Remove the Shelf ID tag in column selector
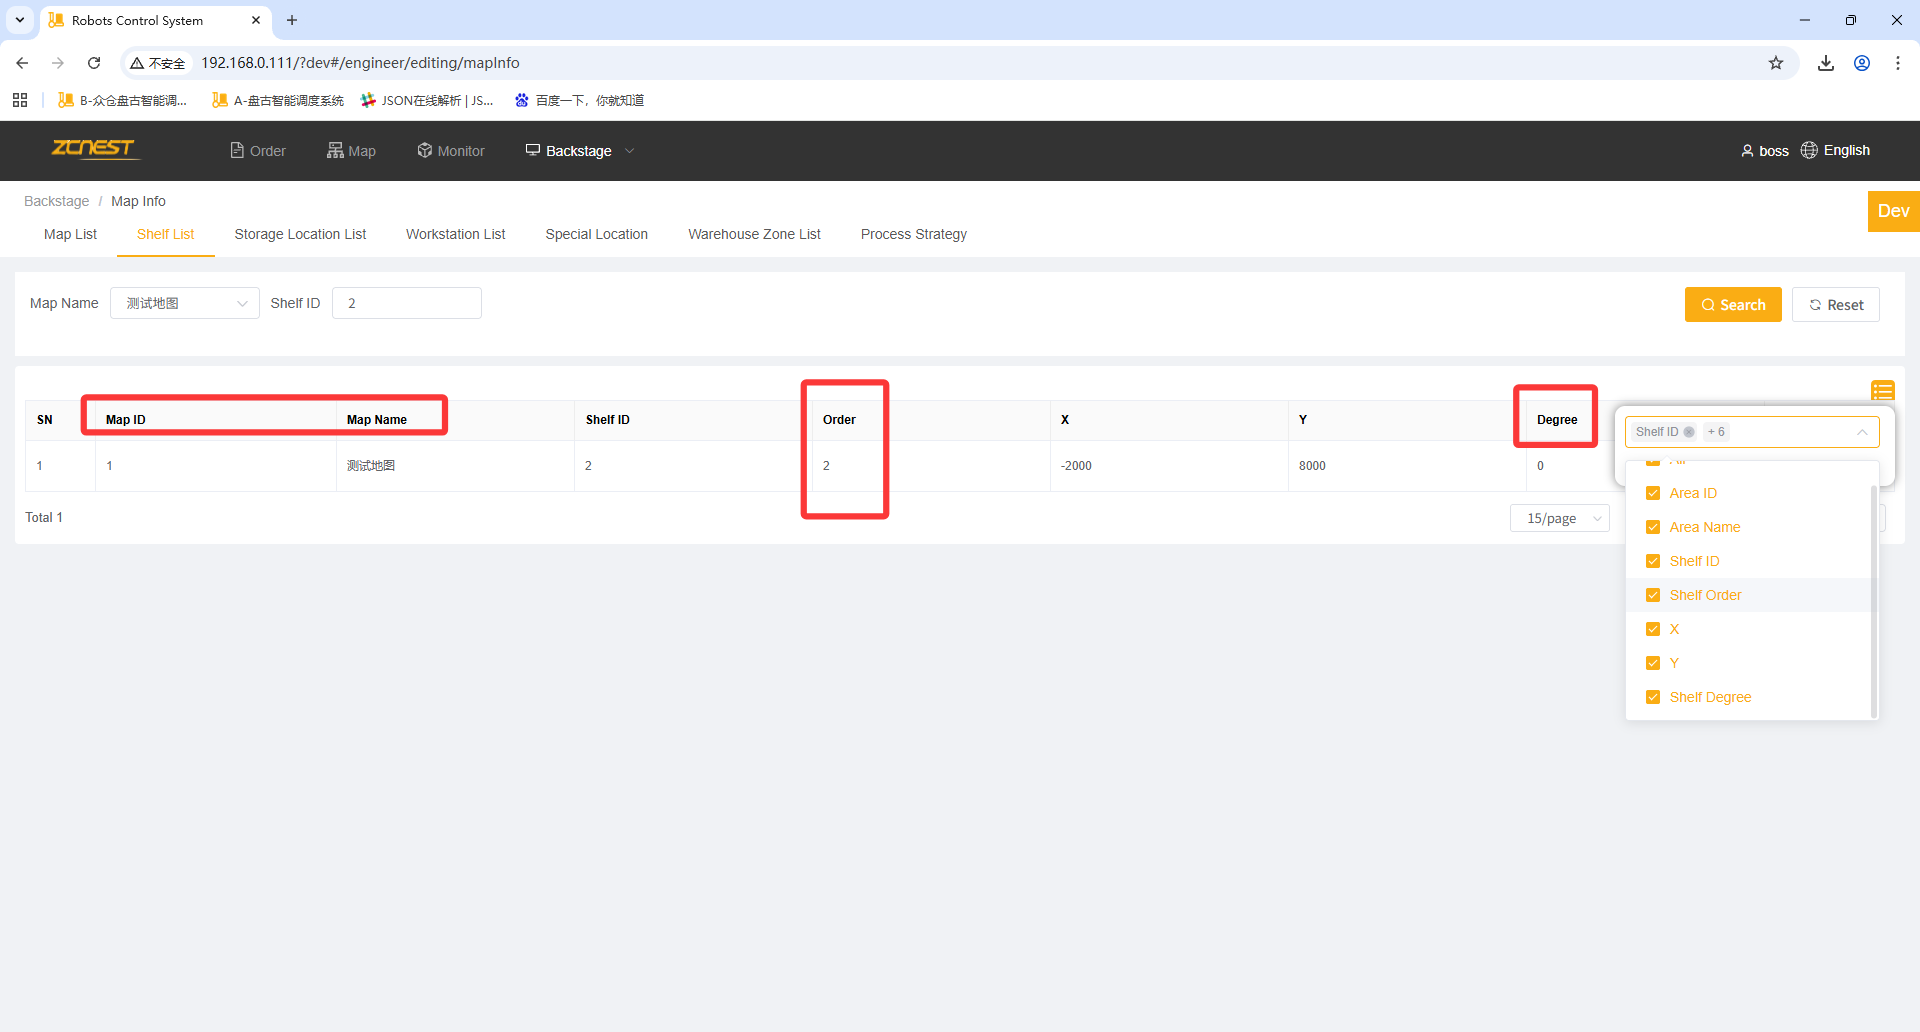This screenshot has height=1032, width=1920. (1689, 432)
